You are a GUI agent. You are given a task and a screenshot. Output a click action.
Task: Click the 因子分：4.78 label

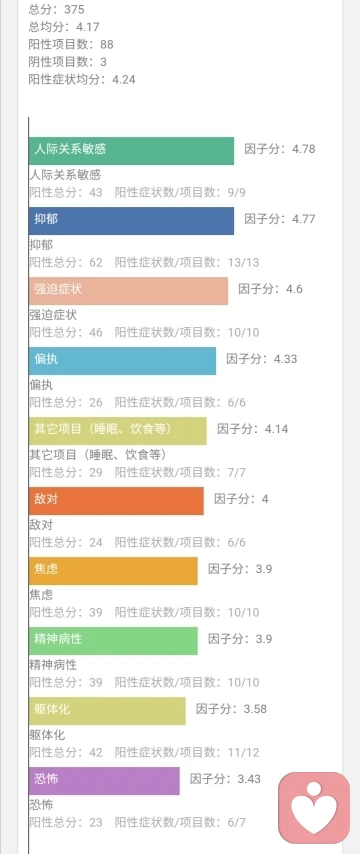280,149
